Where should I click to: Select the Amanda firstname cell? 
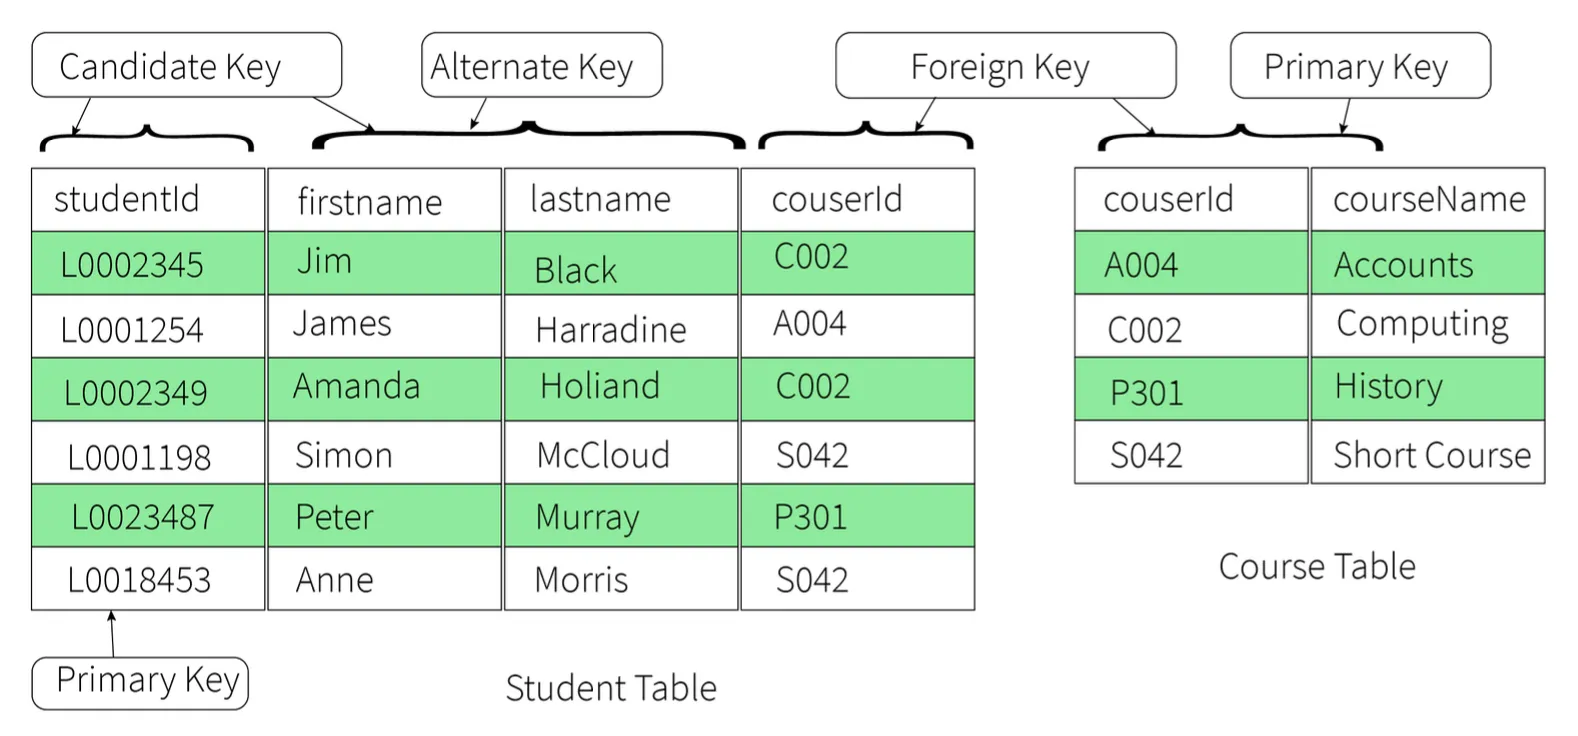click(x=384, y=389)
